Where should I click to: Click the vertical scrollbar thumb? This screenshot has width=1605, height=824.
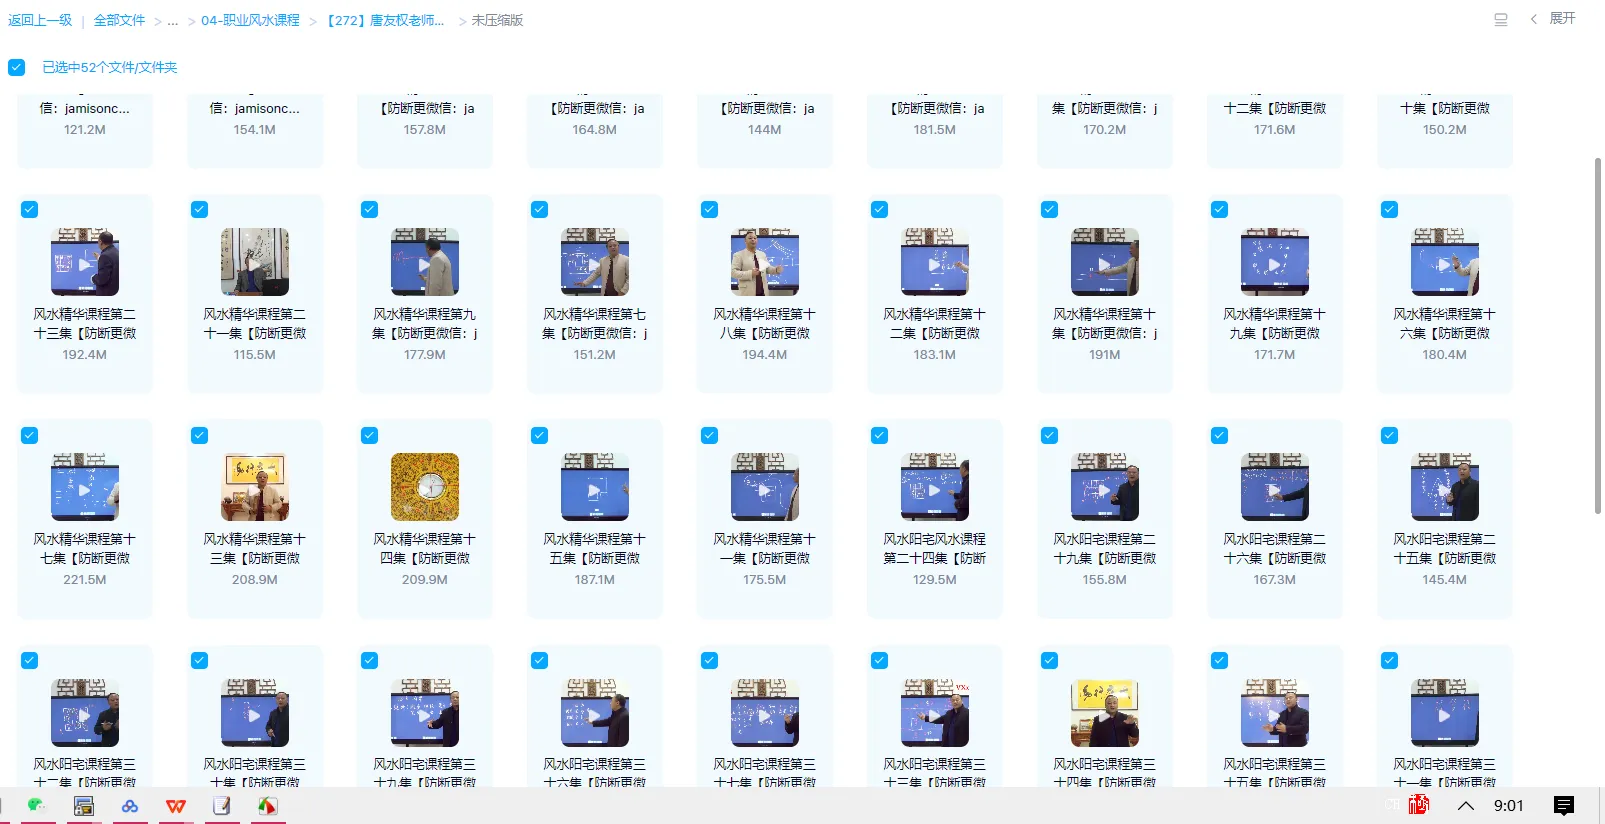1598,335
